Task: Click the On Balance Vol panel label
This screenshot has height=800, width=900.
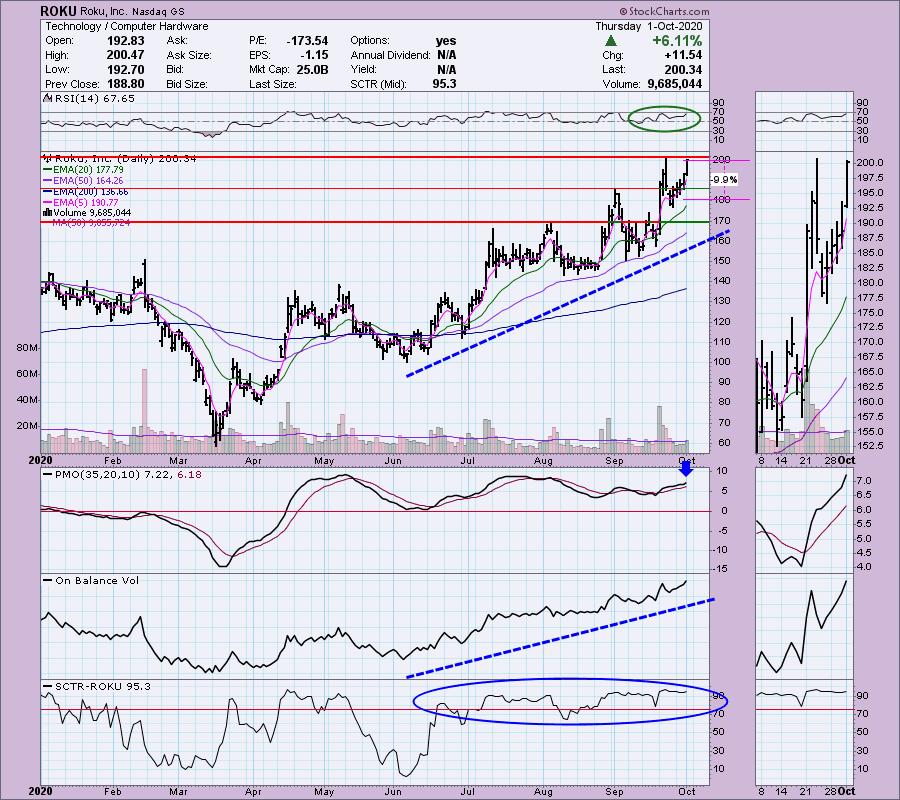Action: 97,581
